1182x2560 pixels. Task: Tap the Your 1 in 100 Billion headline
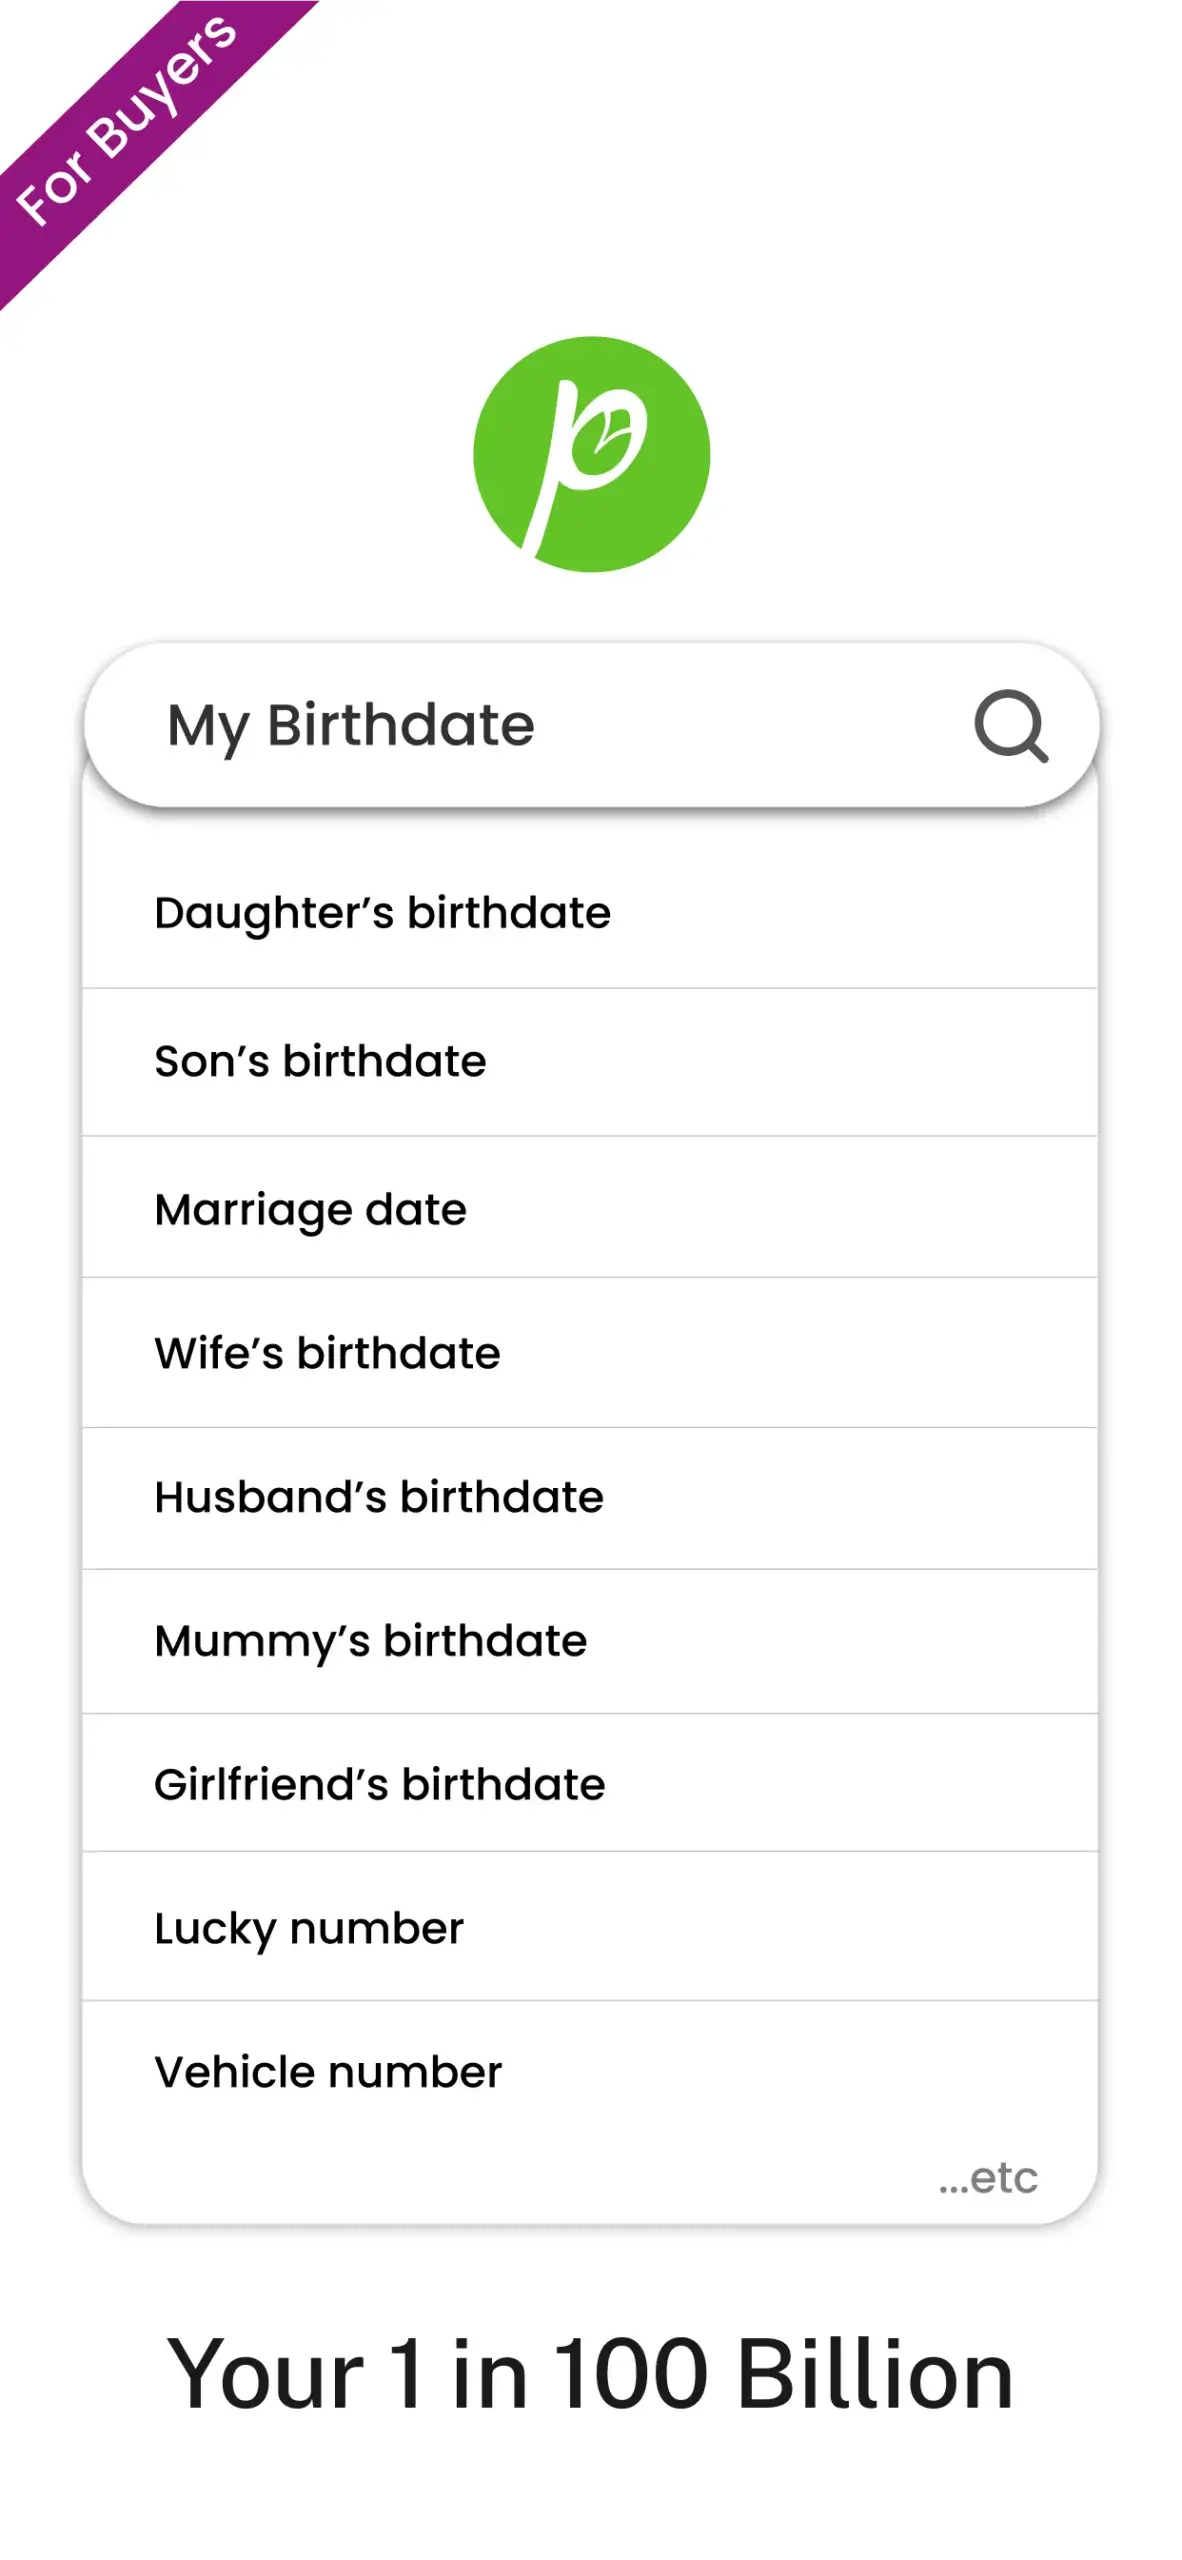point(590,2374)
